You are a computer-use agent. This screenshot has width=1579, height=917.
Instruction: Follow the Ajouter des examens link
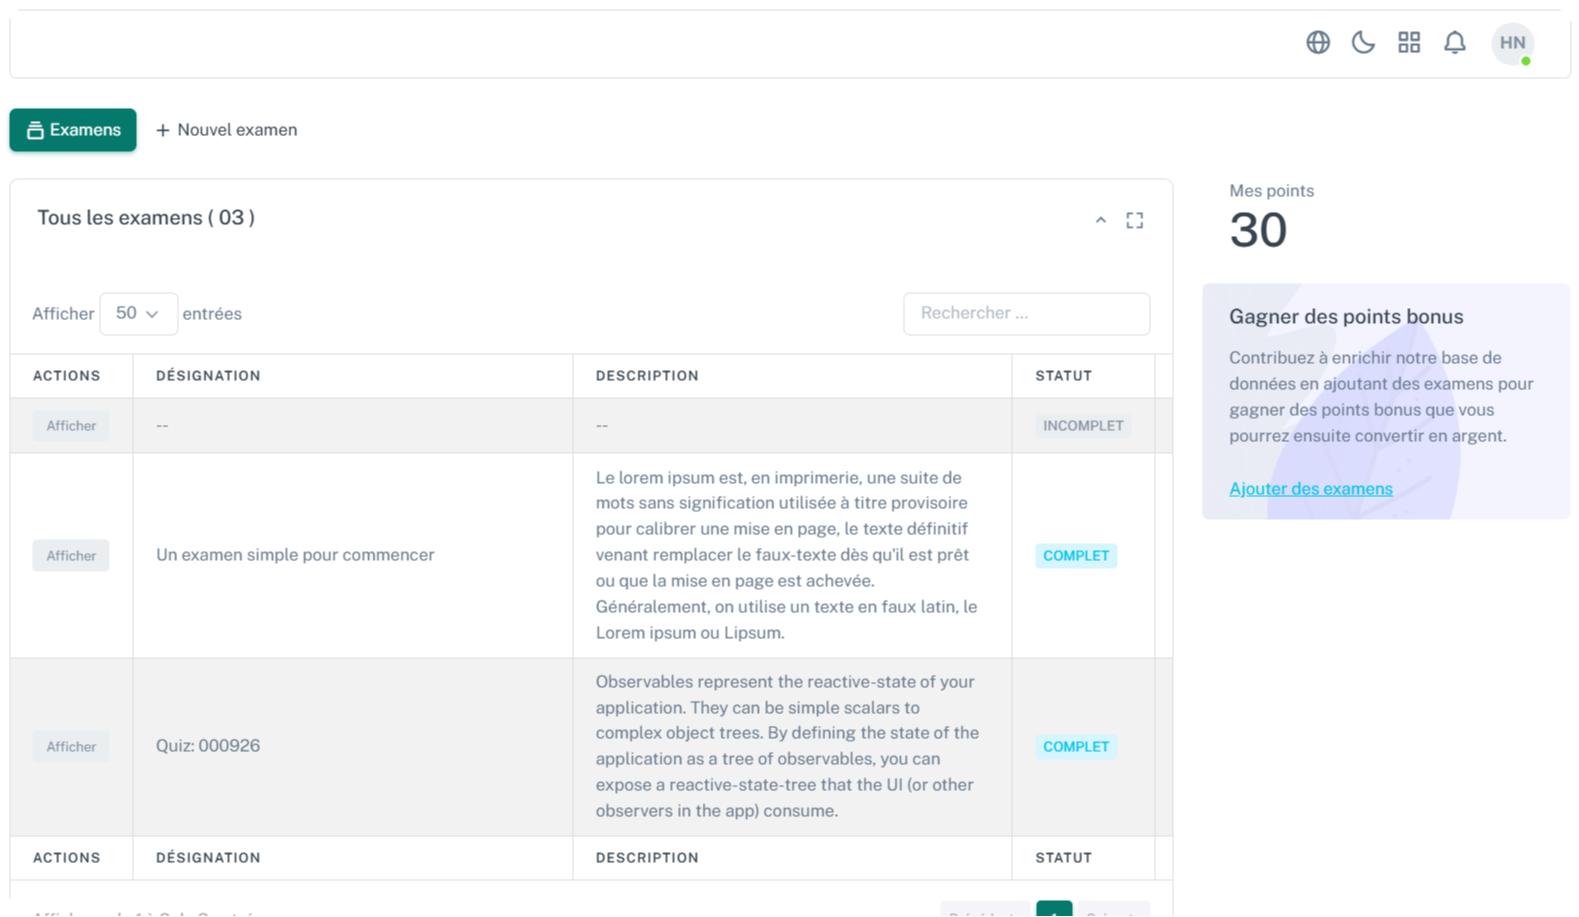coord(1310,489)
